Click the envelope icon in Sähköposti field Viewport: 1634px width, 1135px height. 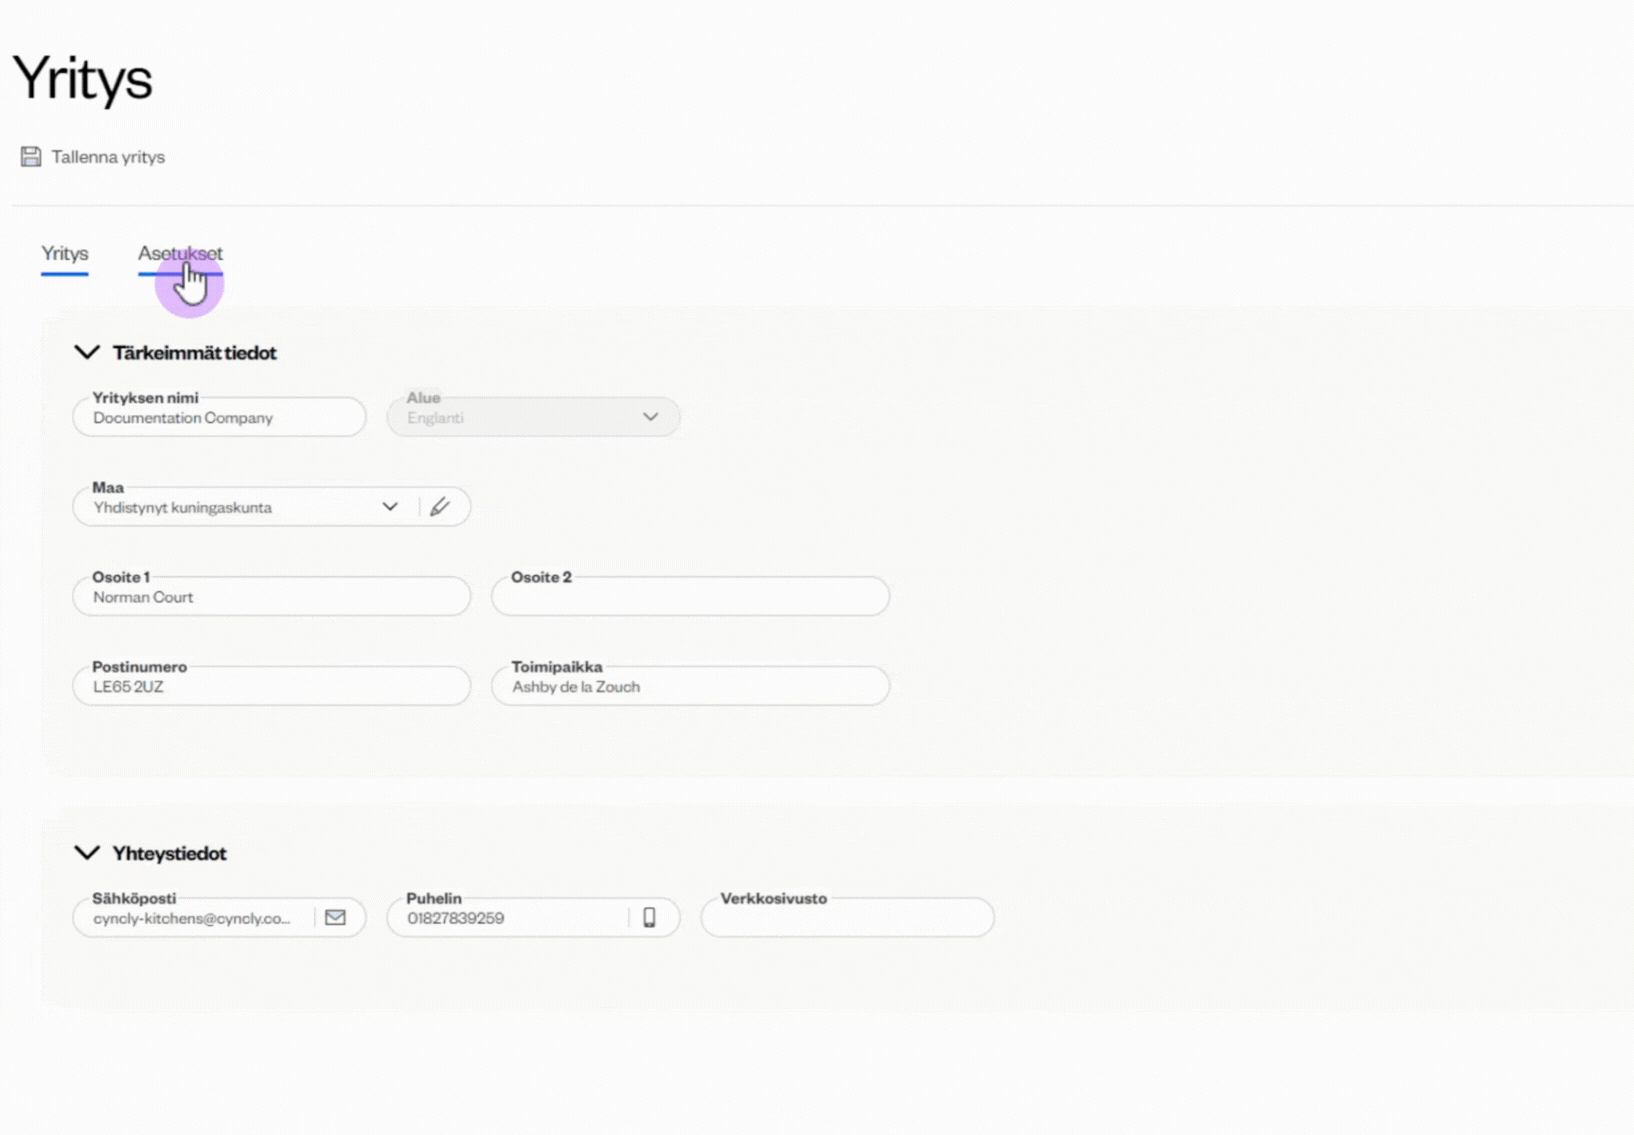point(335,918)
